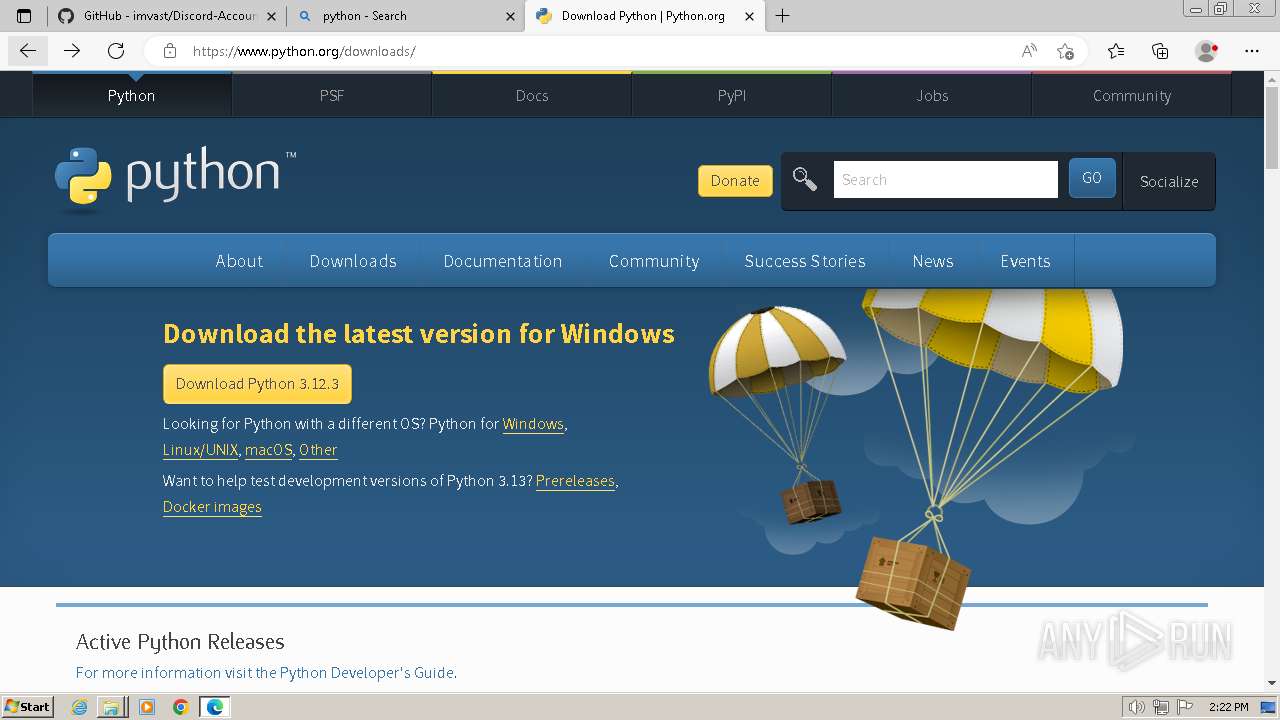Viewport: 1280px width, 720px height.
Task: Click the python logo
Action: (x=175, y=180)
